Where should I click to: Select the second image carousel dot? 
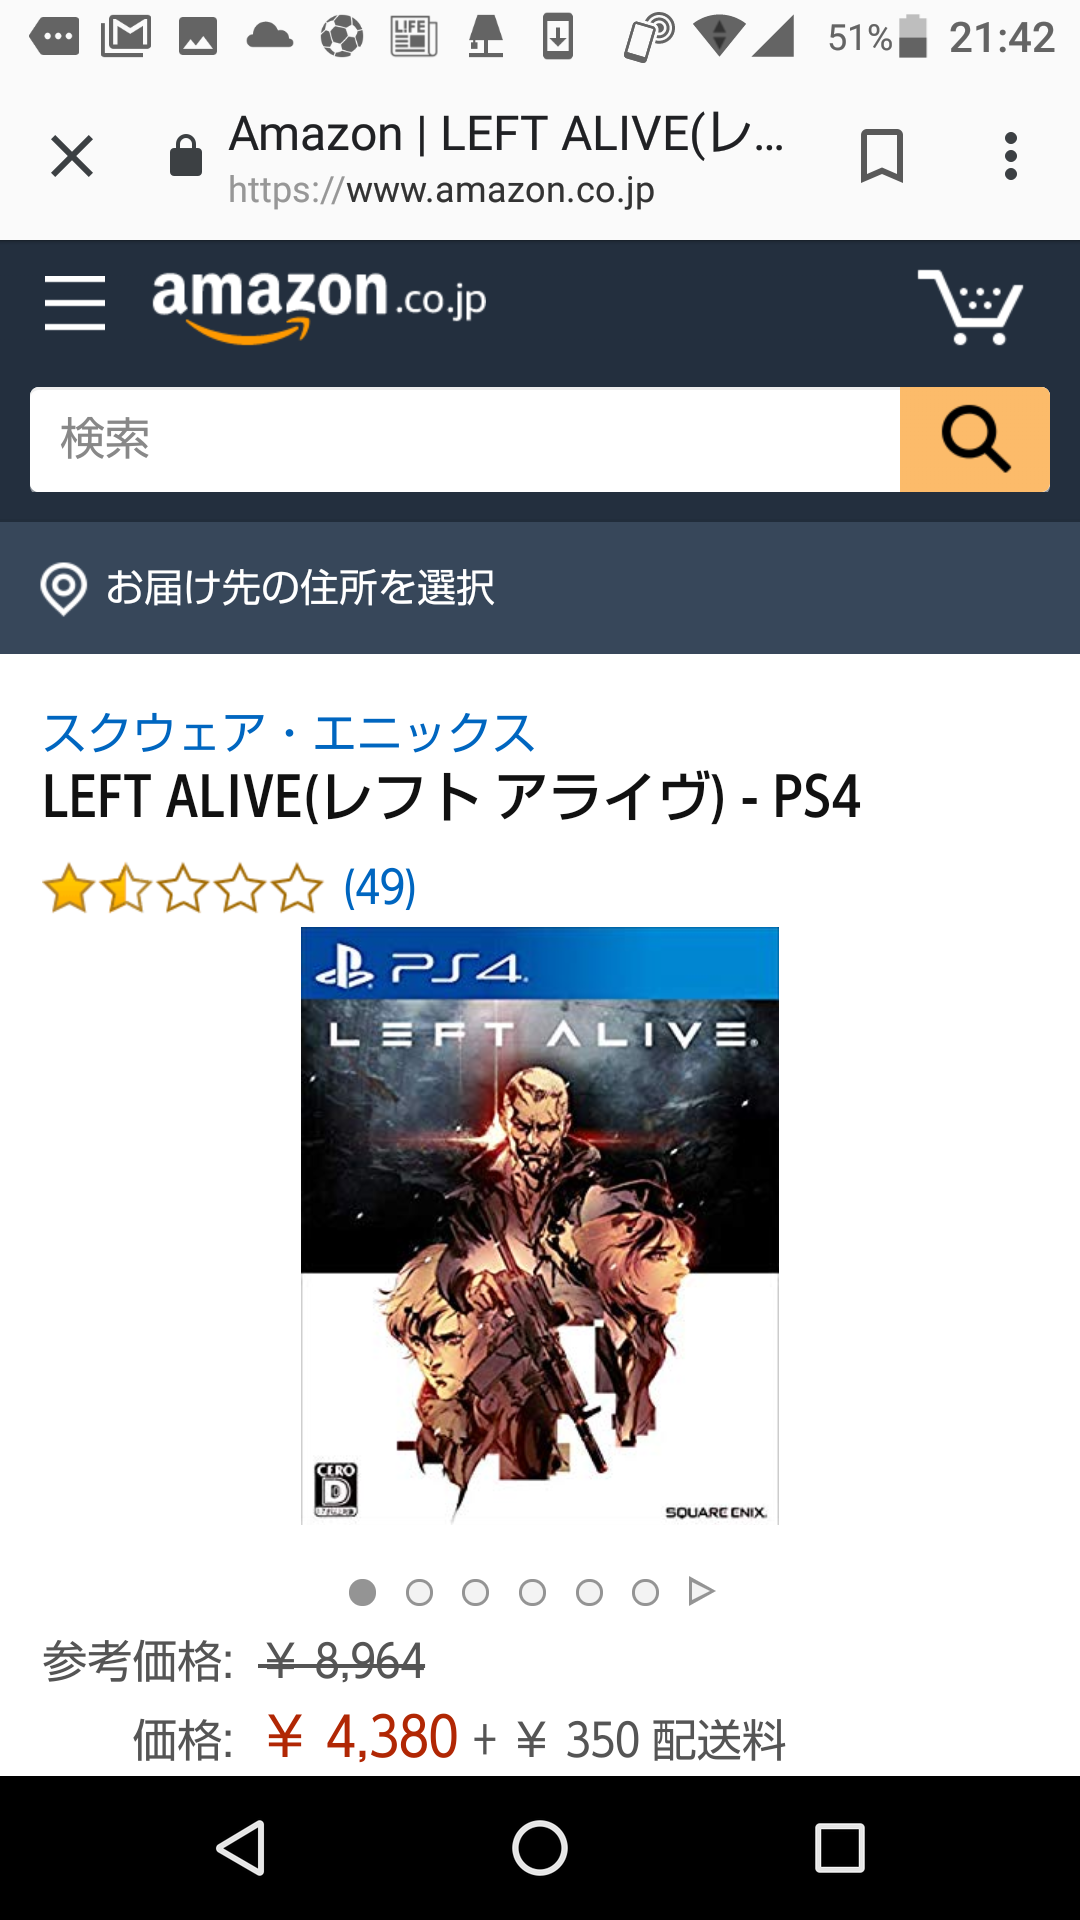point(419,1592)
